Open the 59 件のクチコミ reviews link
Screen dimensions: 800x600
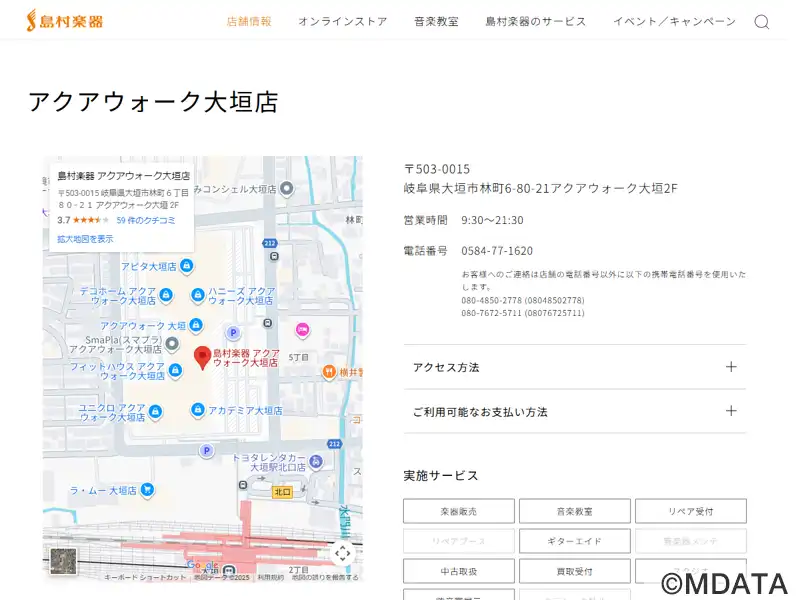[x=146, y=220]
